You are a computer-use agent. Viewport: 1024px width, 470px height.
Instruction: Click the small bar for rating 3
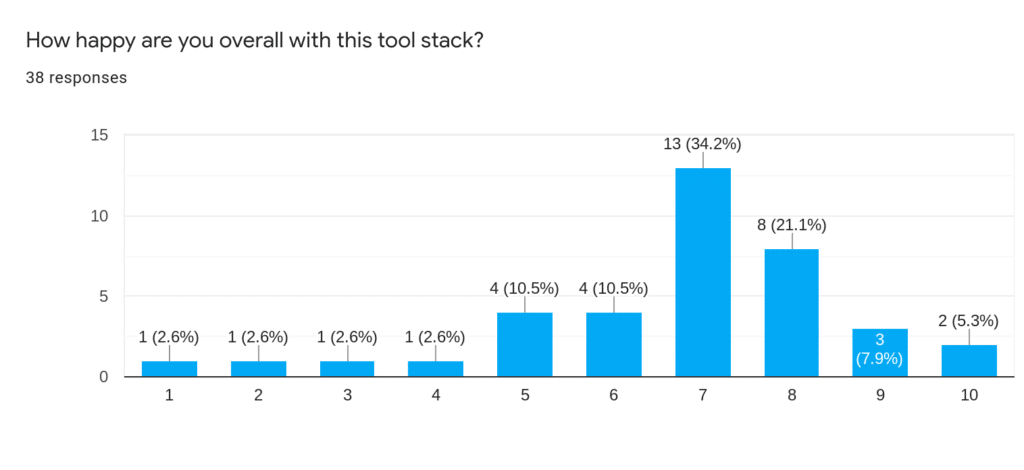pyautogui.click(x=347, y=368)
